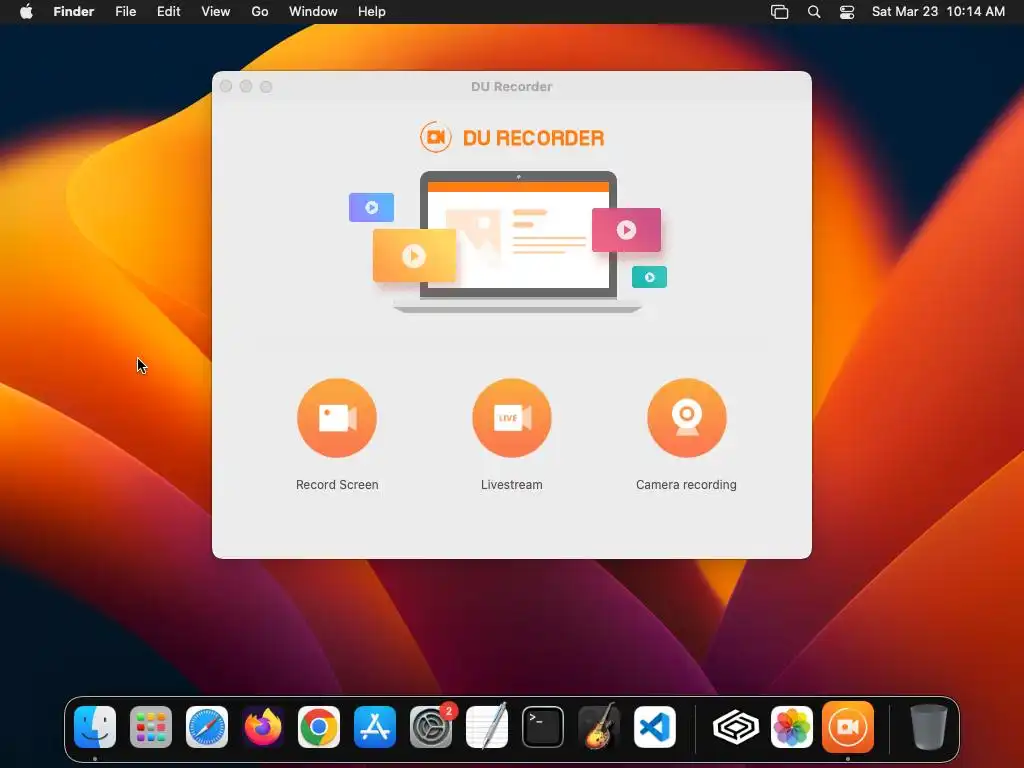Screen dimensions: 1024x768
Task: Open the File menu
Action: (x=125, y=12)
